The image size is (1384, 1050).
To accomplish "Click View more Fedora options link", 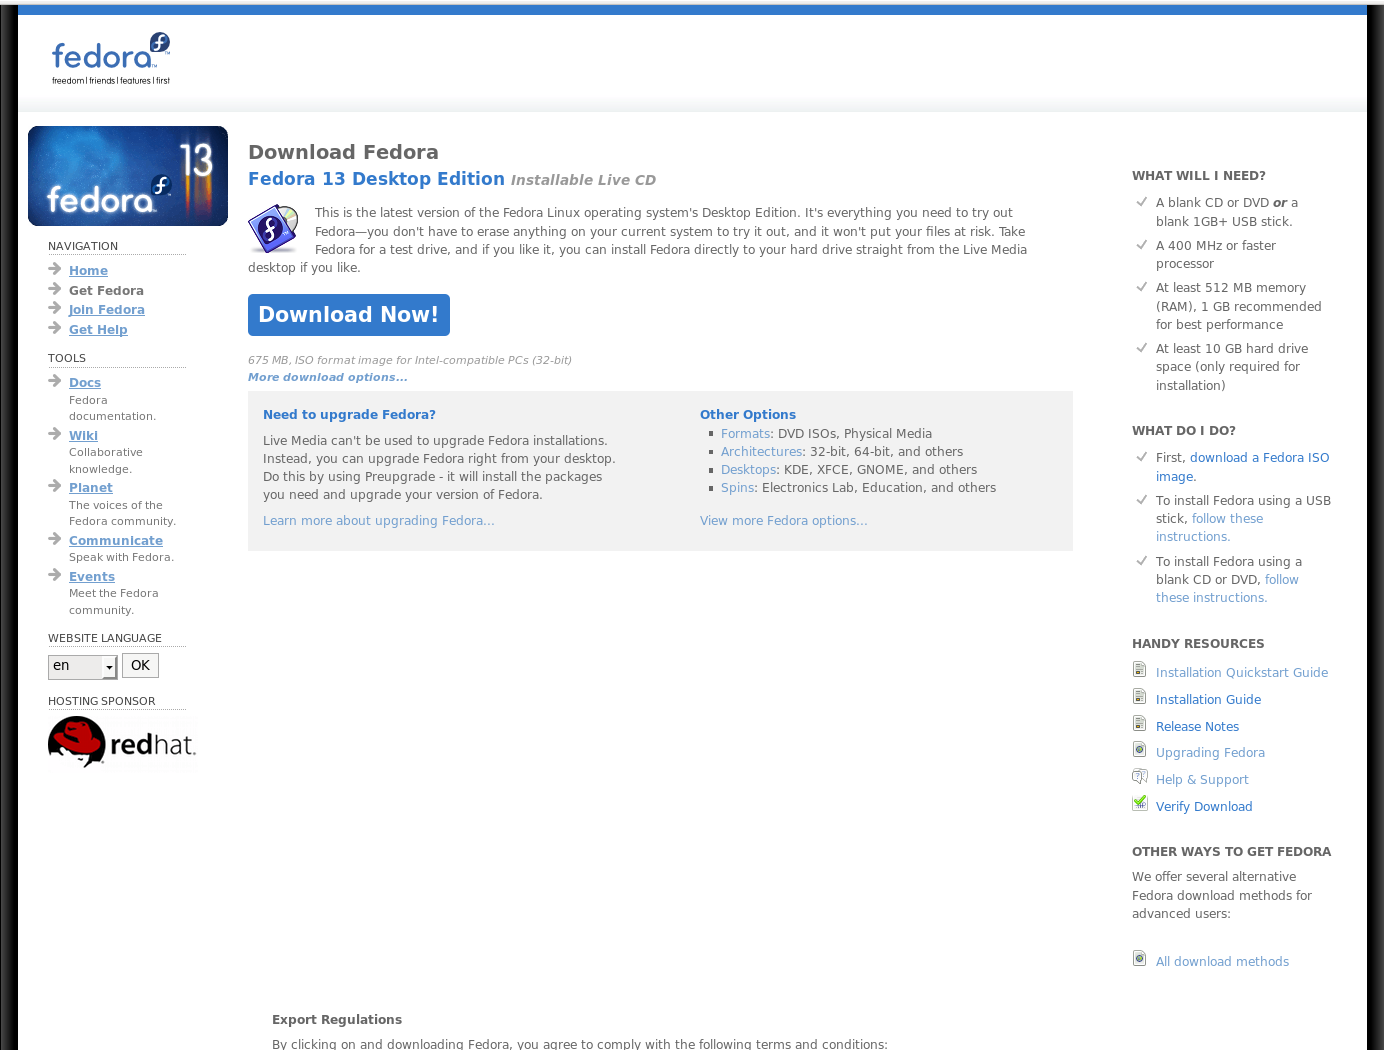I will click(x=784, y=521).
